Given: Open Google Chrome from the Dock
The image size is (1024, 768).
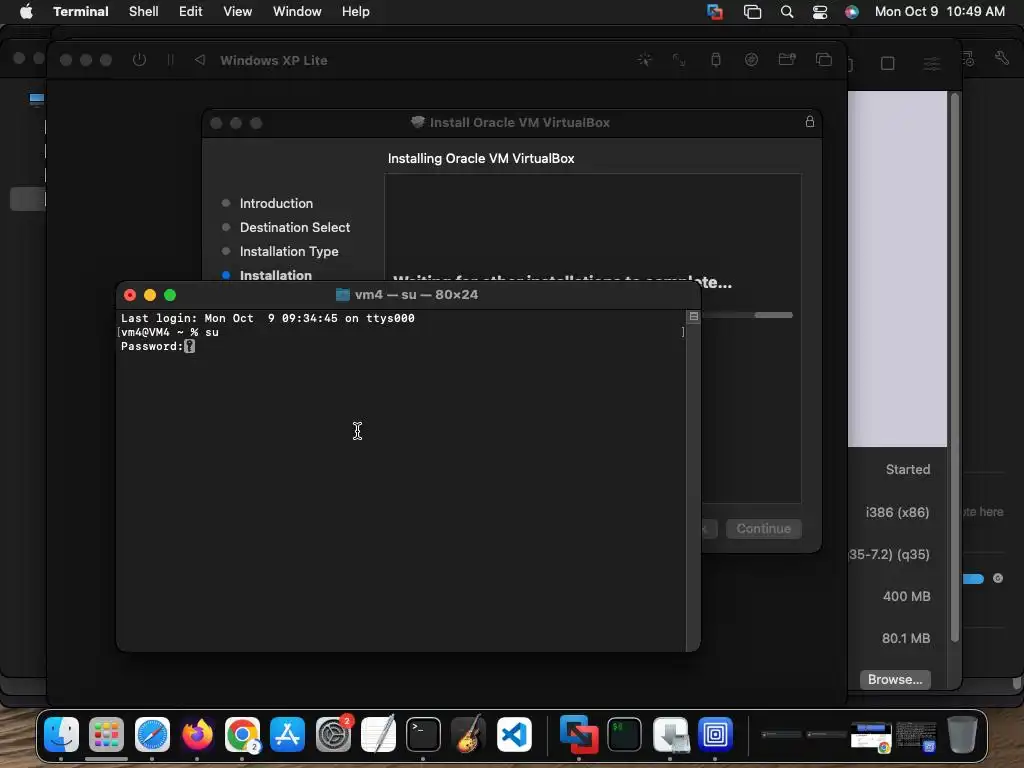Looking at the screenshot, I should pos(242,734).
